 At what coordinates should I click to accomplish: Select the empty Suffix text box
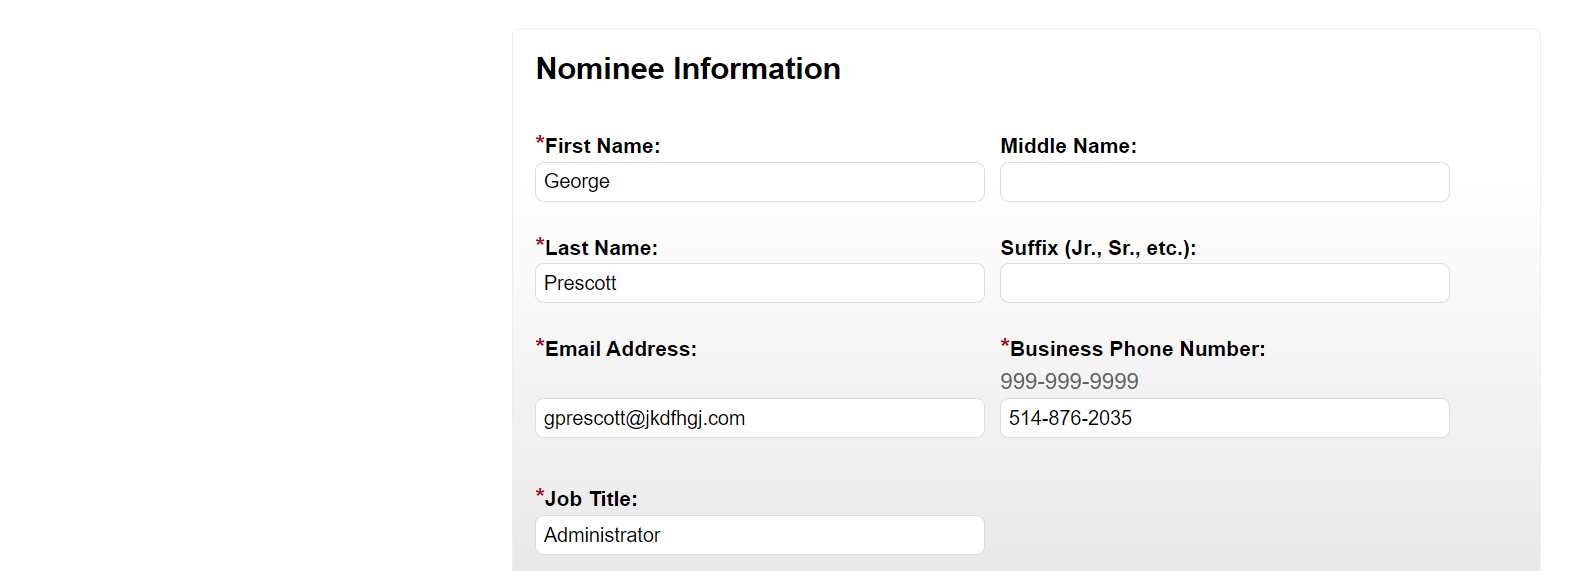pos(1224,283)
